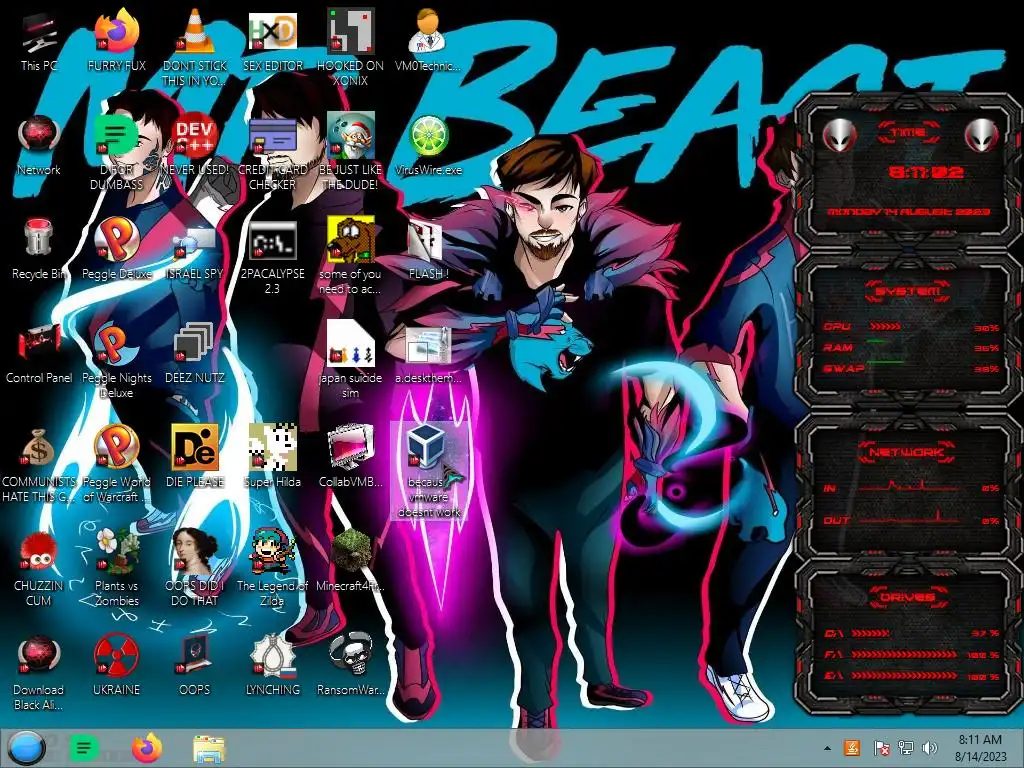1024x768 pixels.
Task: Open the RansomWar... skull icon
Action: point(350,654)
